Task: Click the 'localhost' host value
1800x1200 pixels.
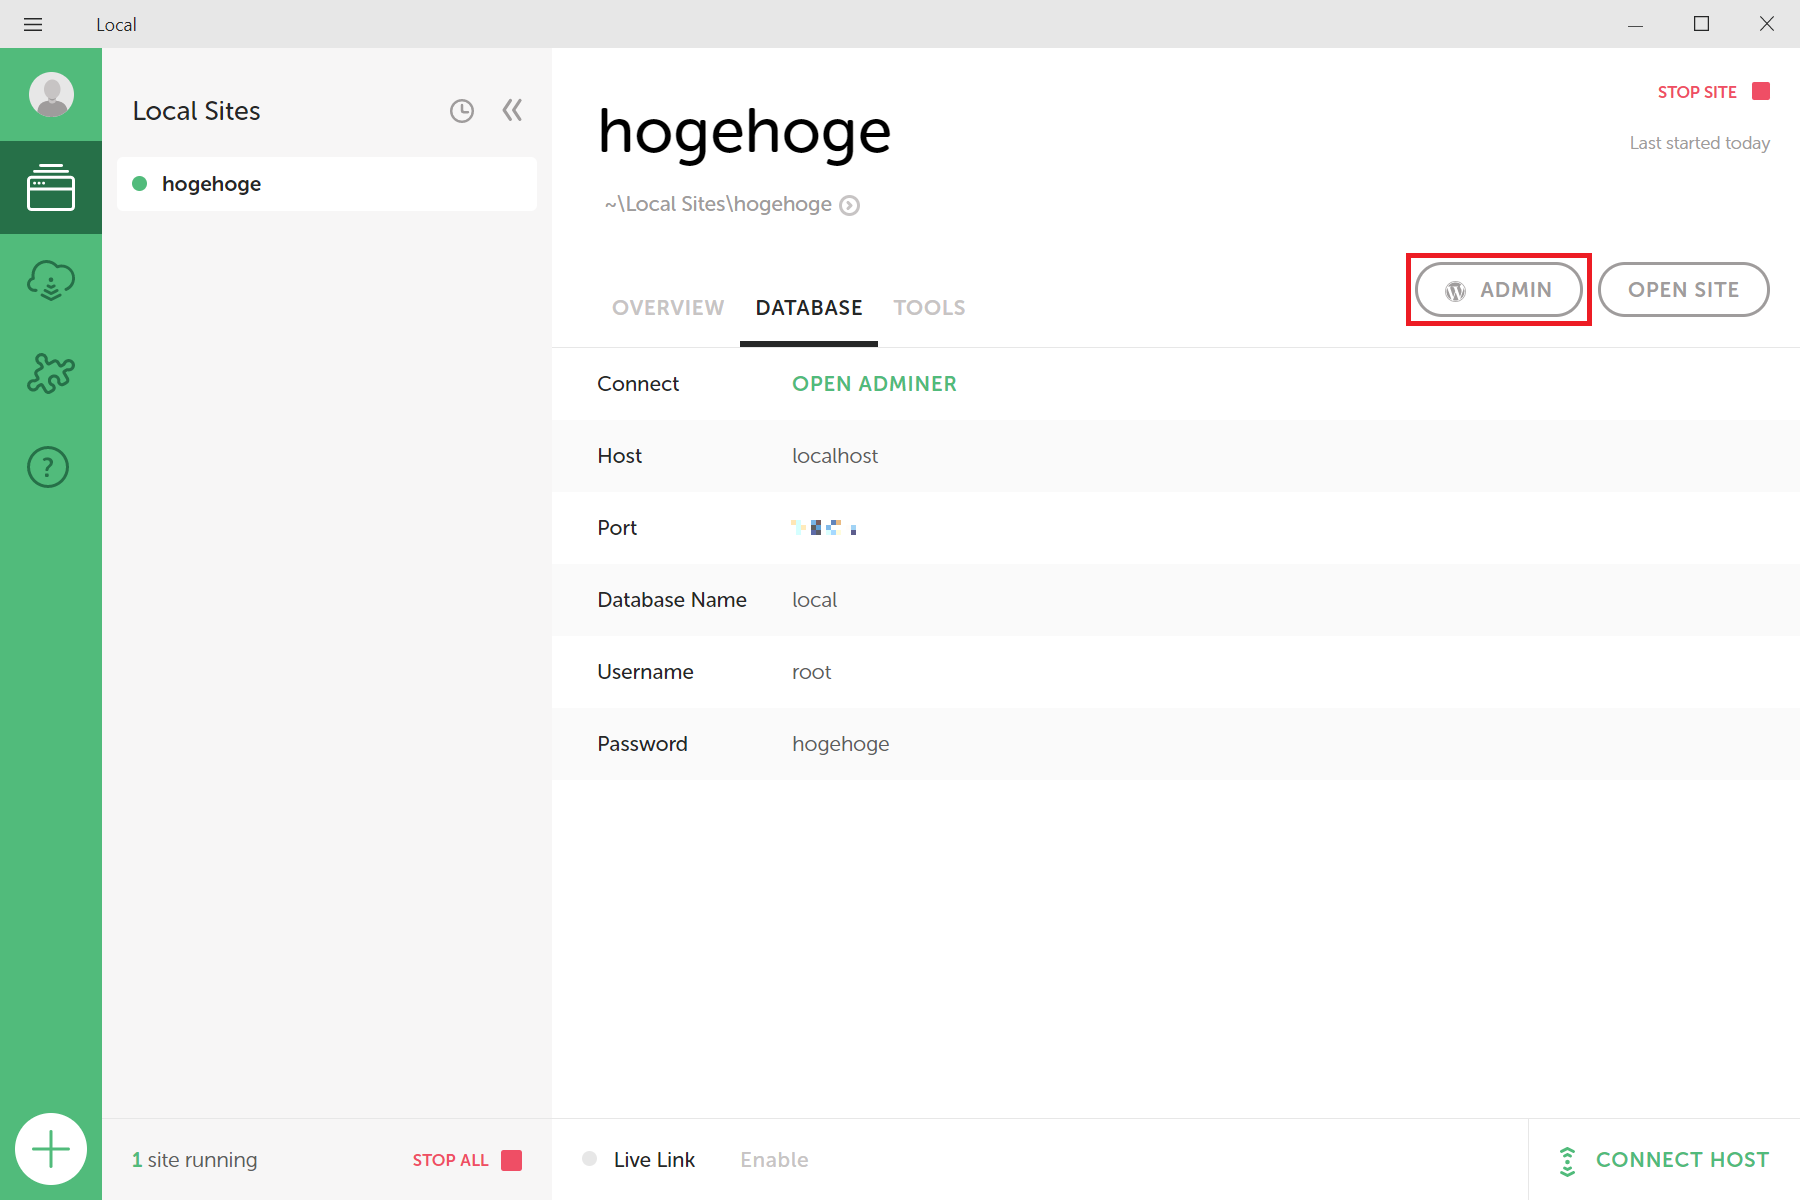Action: pyautogui.click(x=835, y=456)
